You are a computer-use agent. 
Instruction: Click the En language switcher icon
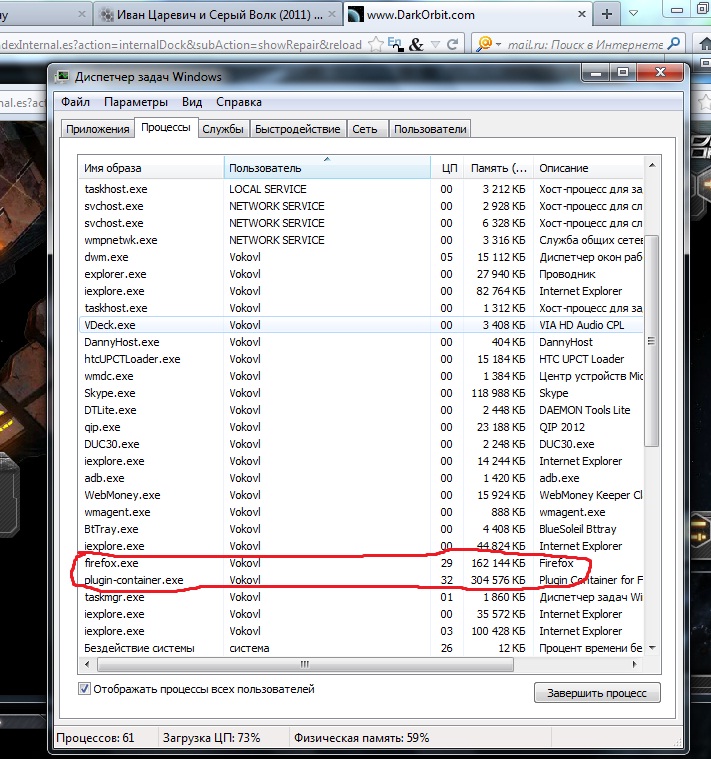(395, 45)
